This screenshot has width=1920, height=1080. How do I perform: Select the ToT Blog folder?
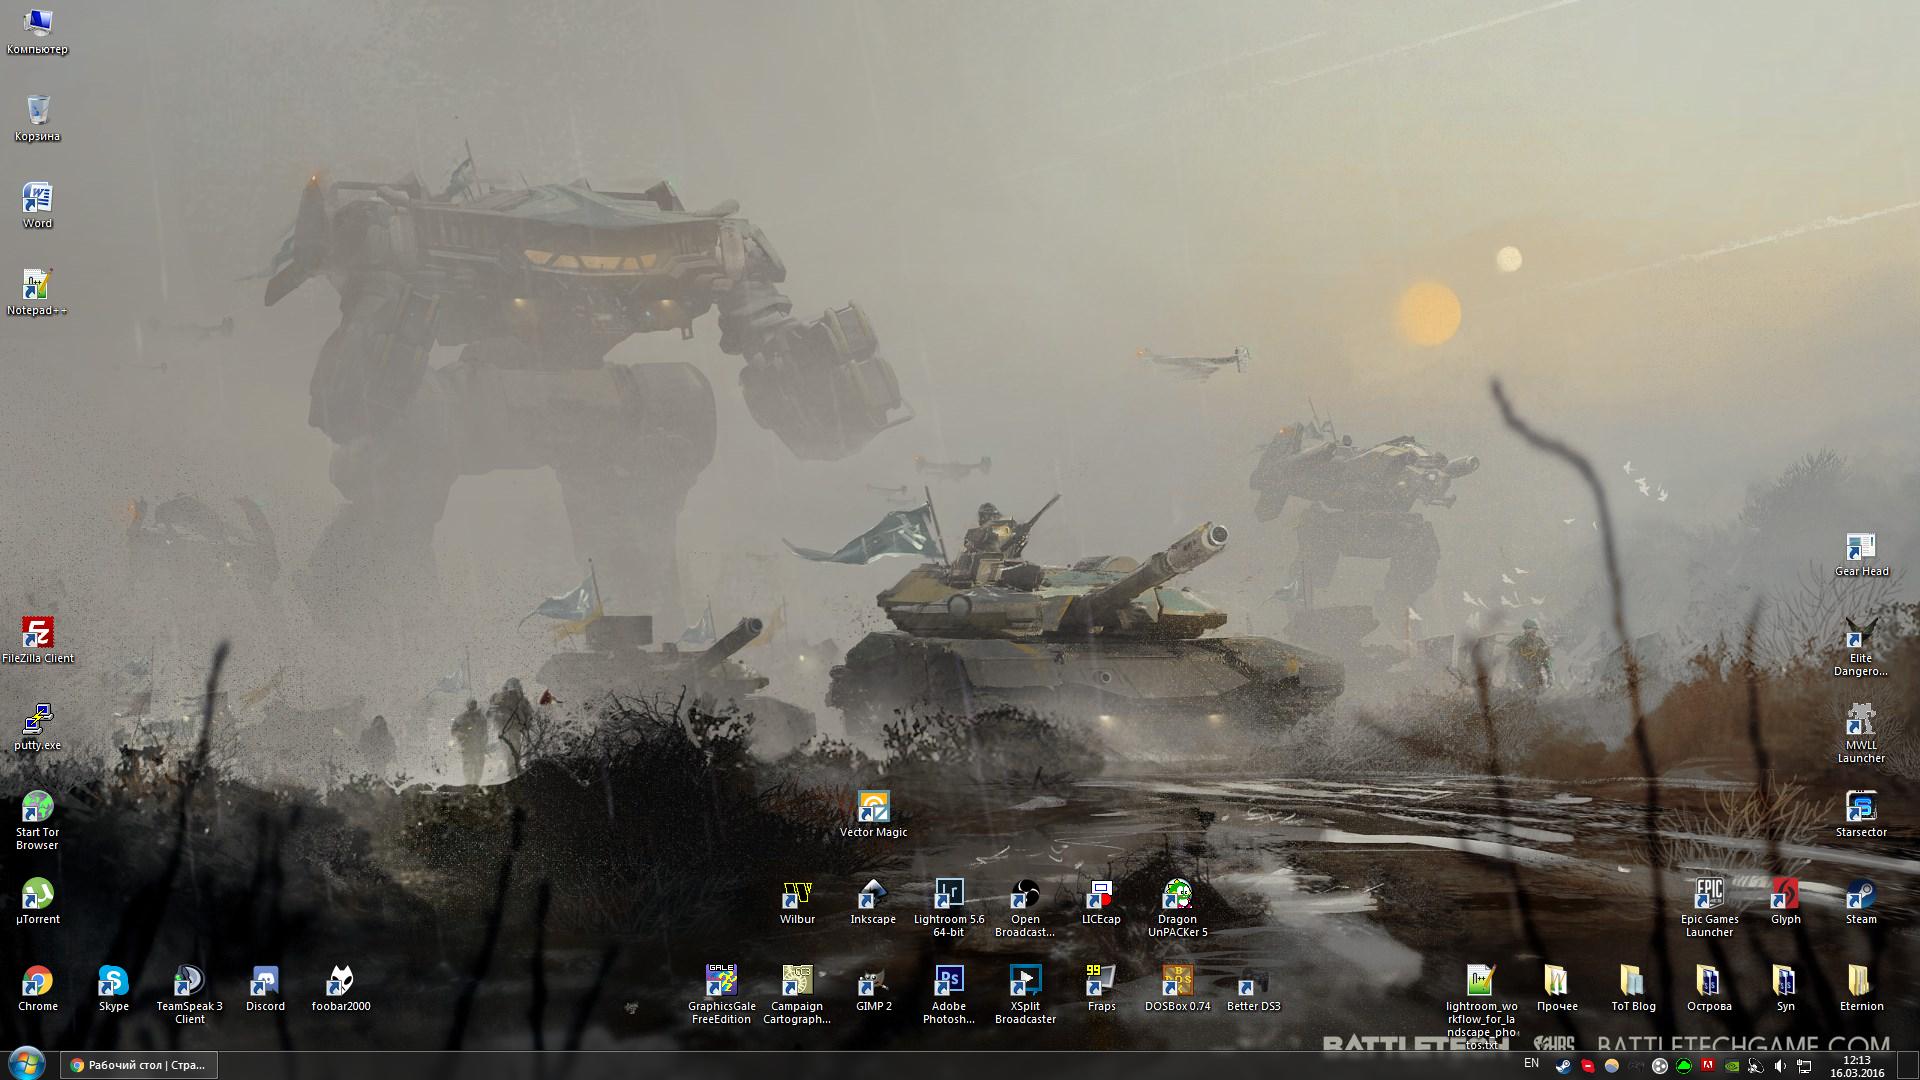(x=1633, y=982)
